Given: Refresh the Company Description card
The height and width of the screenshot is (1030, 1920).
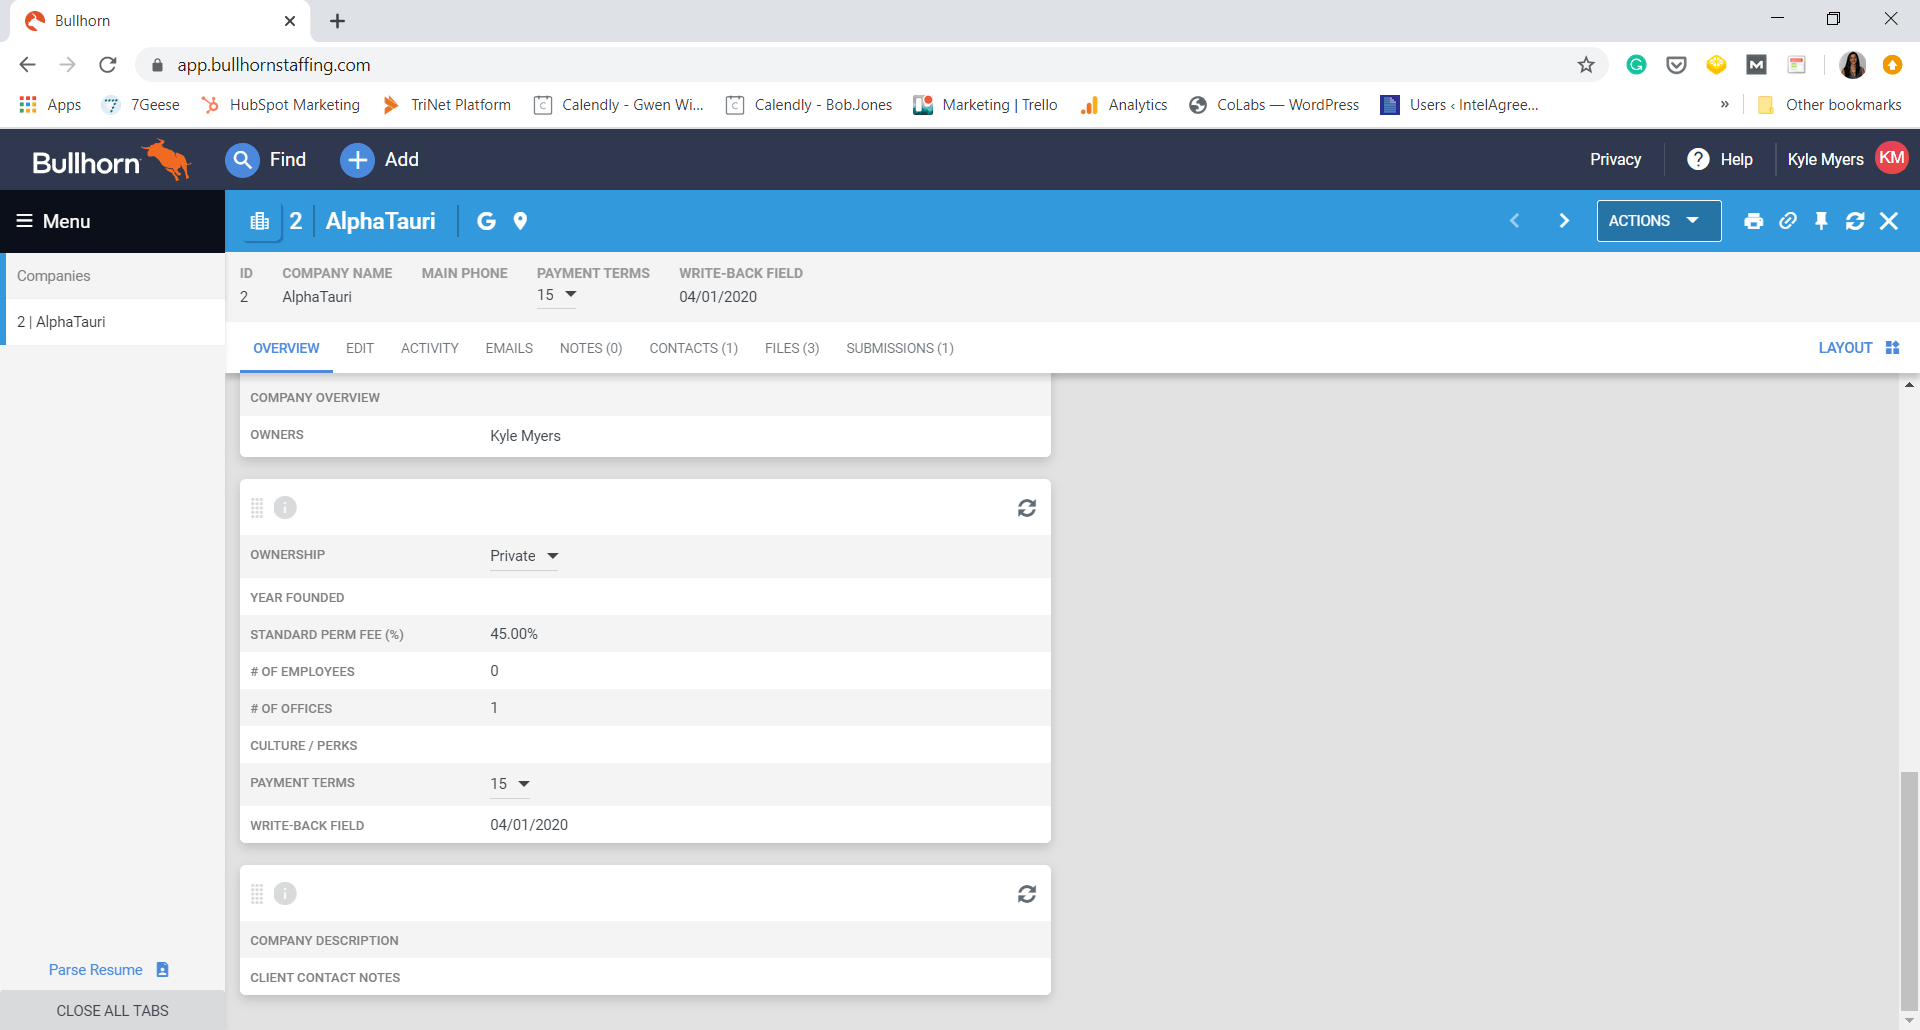Looking at the screenshot, I should click(x=1026, y=894).
